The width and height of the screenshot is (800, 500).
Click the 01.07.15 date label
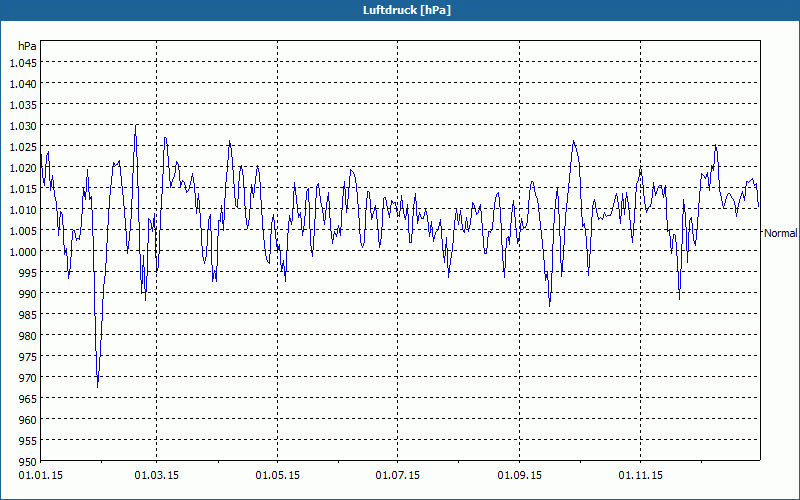pyautogui.click(x=398, y=476)
